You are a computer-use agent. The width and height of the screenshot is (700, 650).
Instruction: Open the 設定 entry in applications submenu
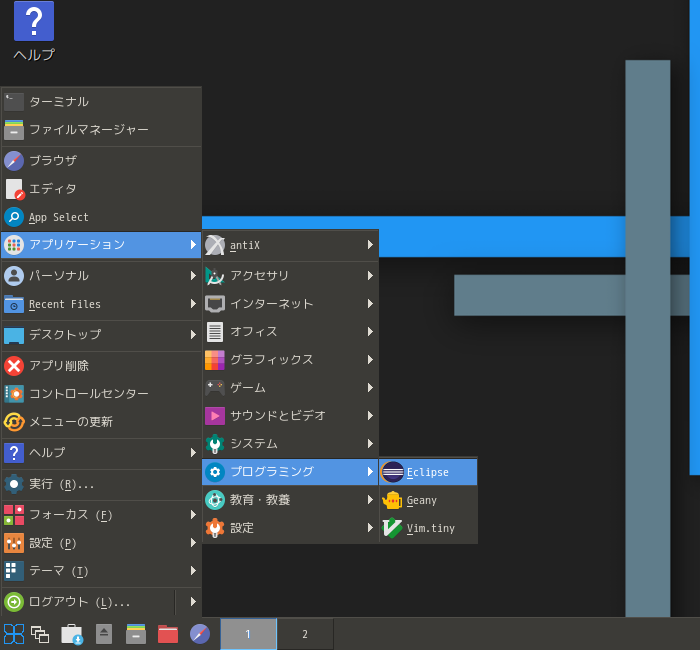291,528
